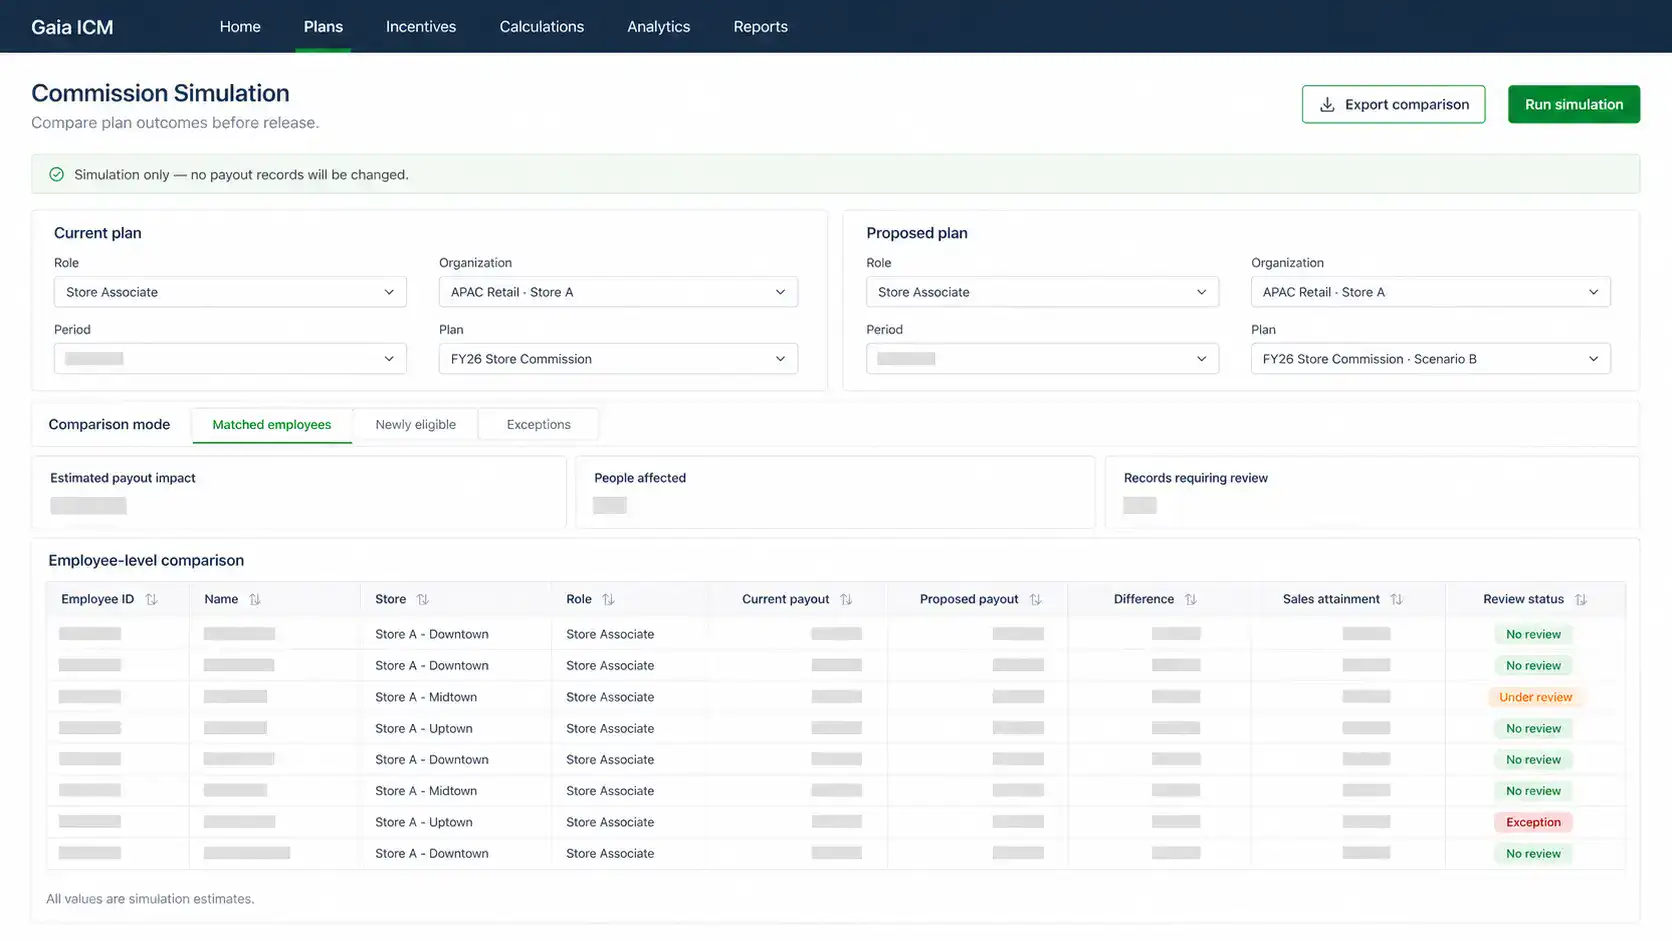This screenshot has width=1672, height=941.
Task: Click the Employee-level comparison heading
Action: point(146,561)
